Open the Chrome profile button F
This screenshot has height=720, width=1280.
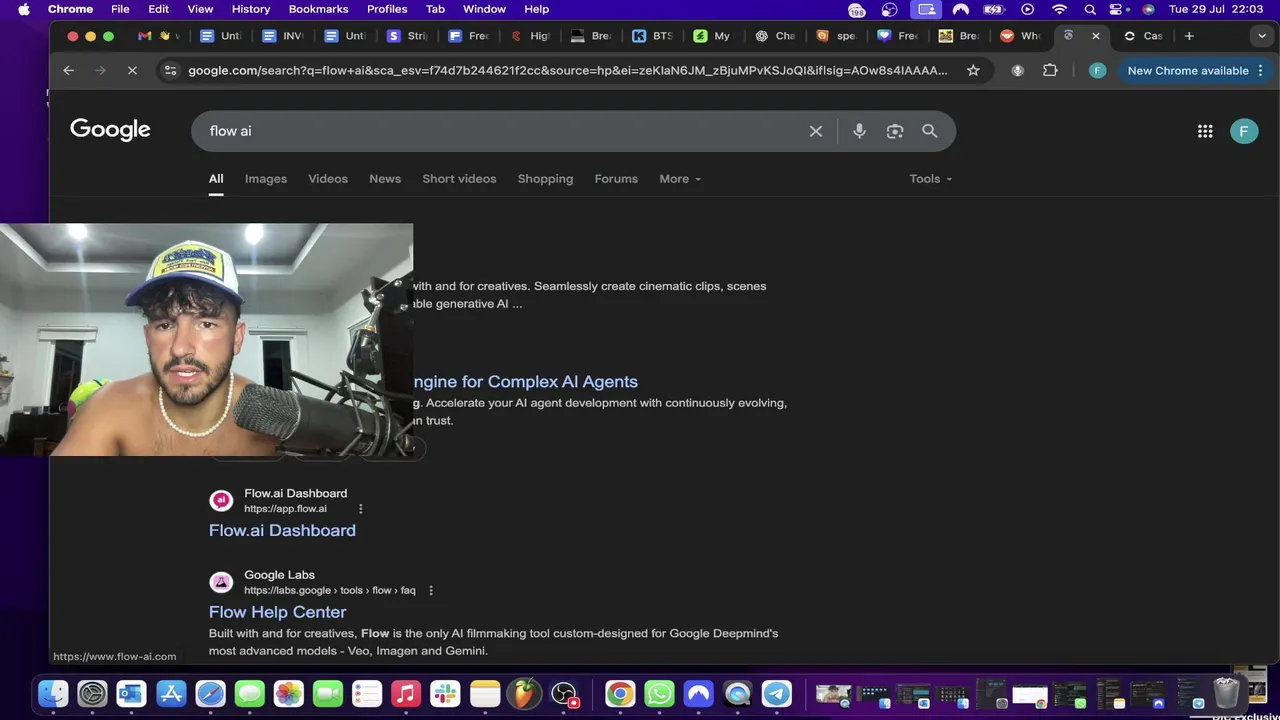click(1097, 70)
